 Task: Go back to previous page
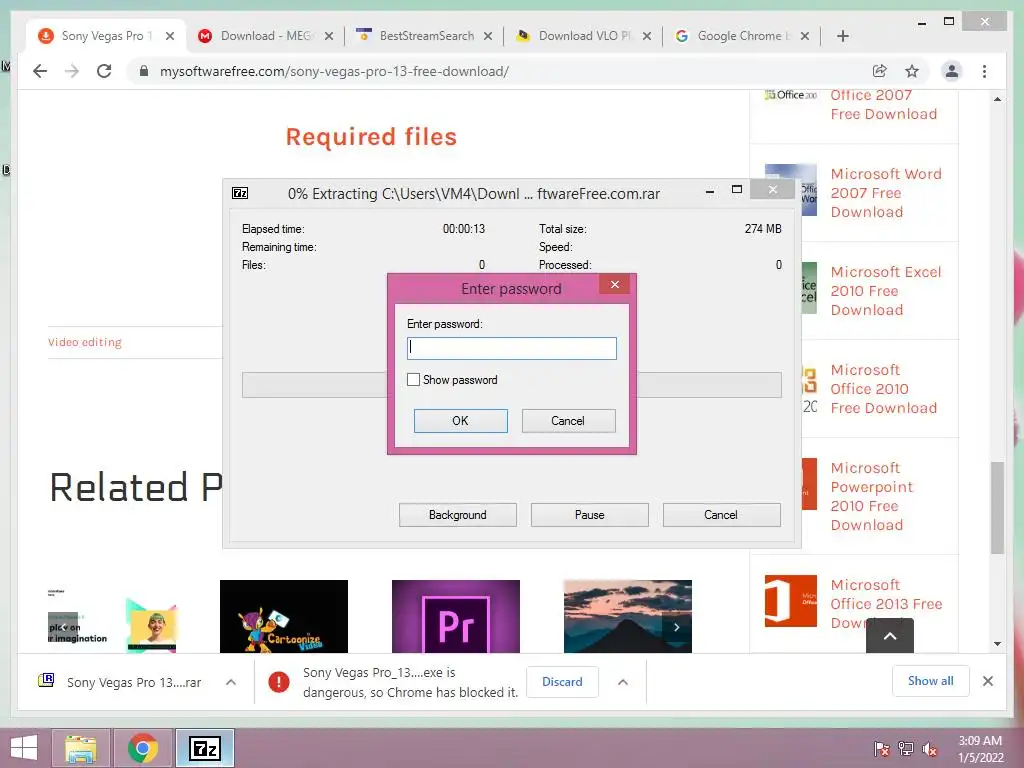(40, 71)
